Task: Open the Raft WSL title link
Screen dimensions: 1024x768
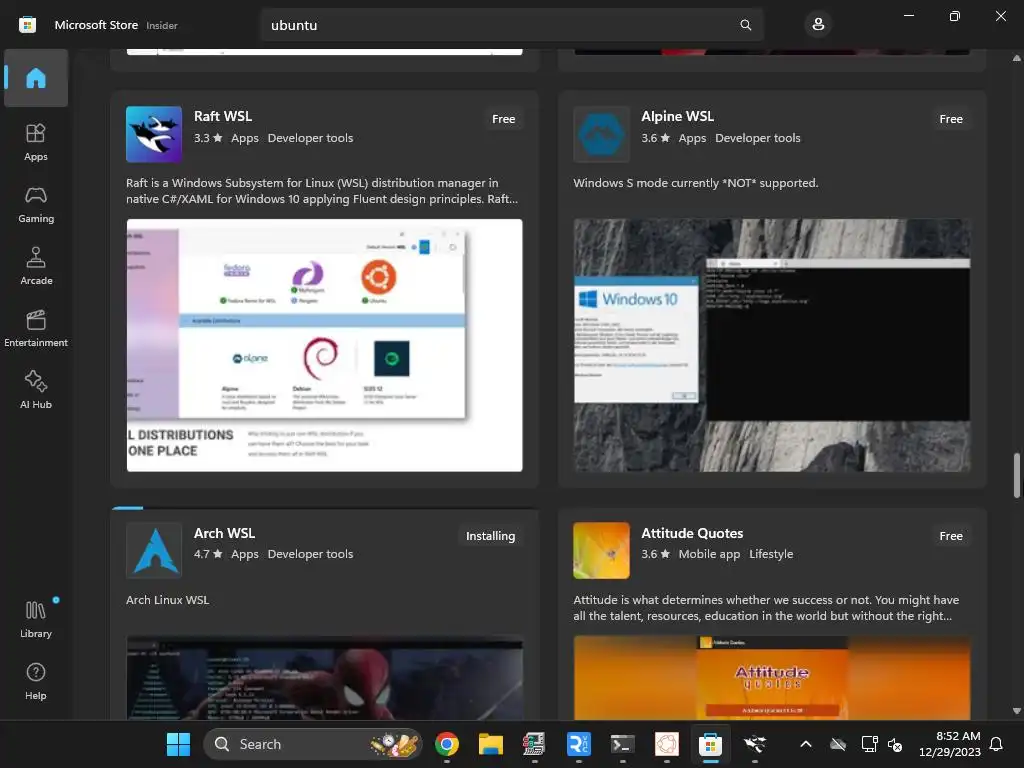Action: pos(223,116)
